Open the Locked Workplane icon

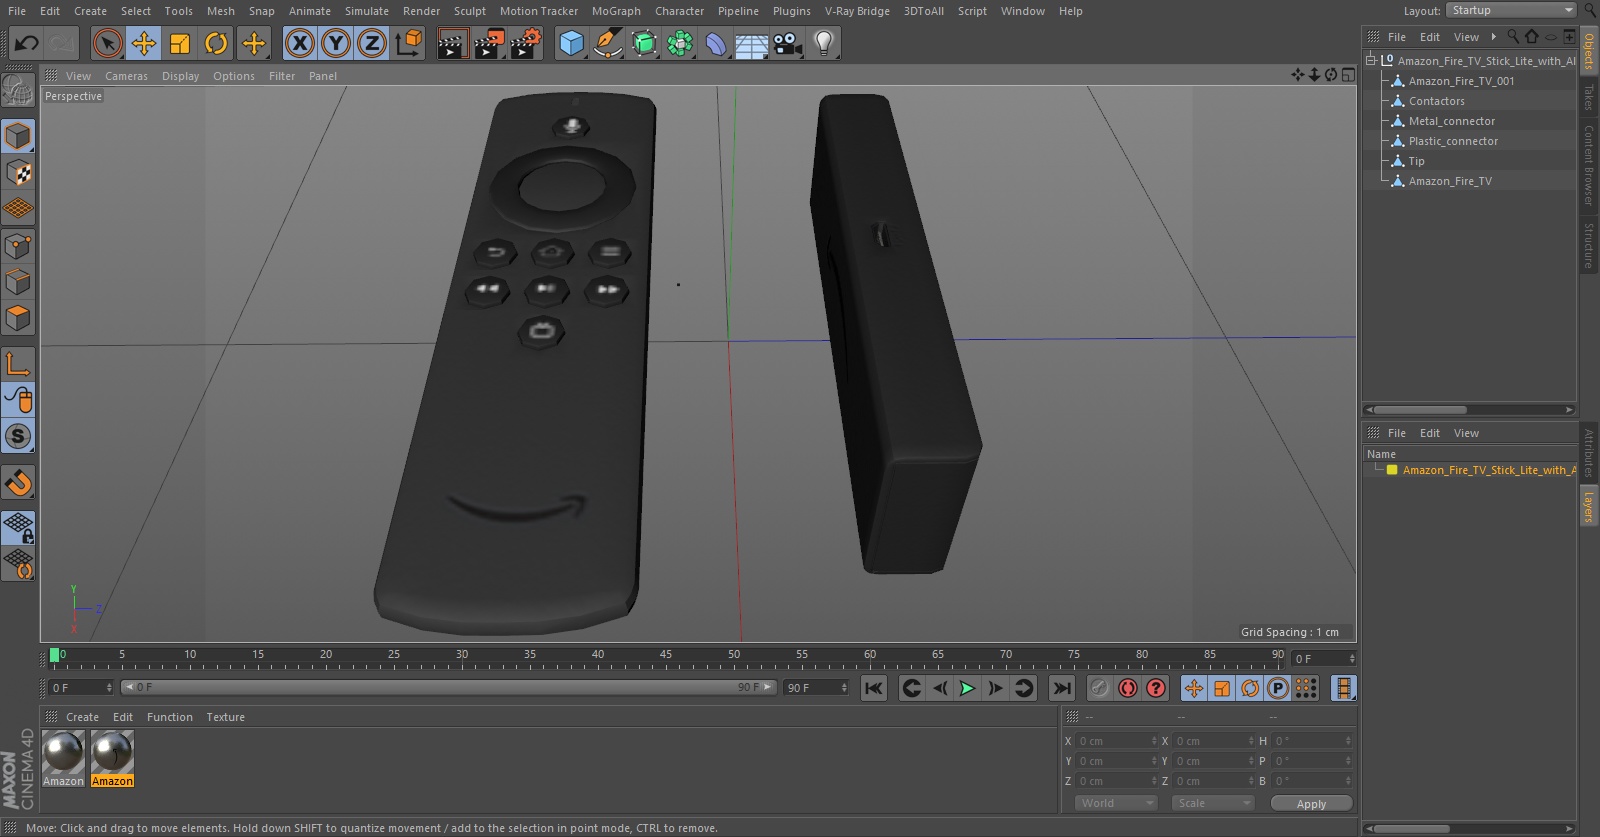18,527
